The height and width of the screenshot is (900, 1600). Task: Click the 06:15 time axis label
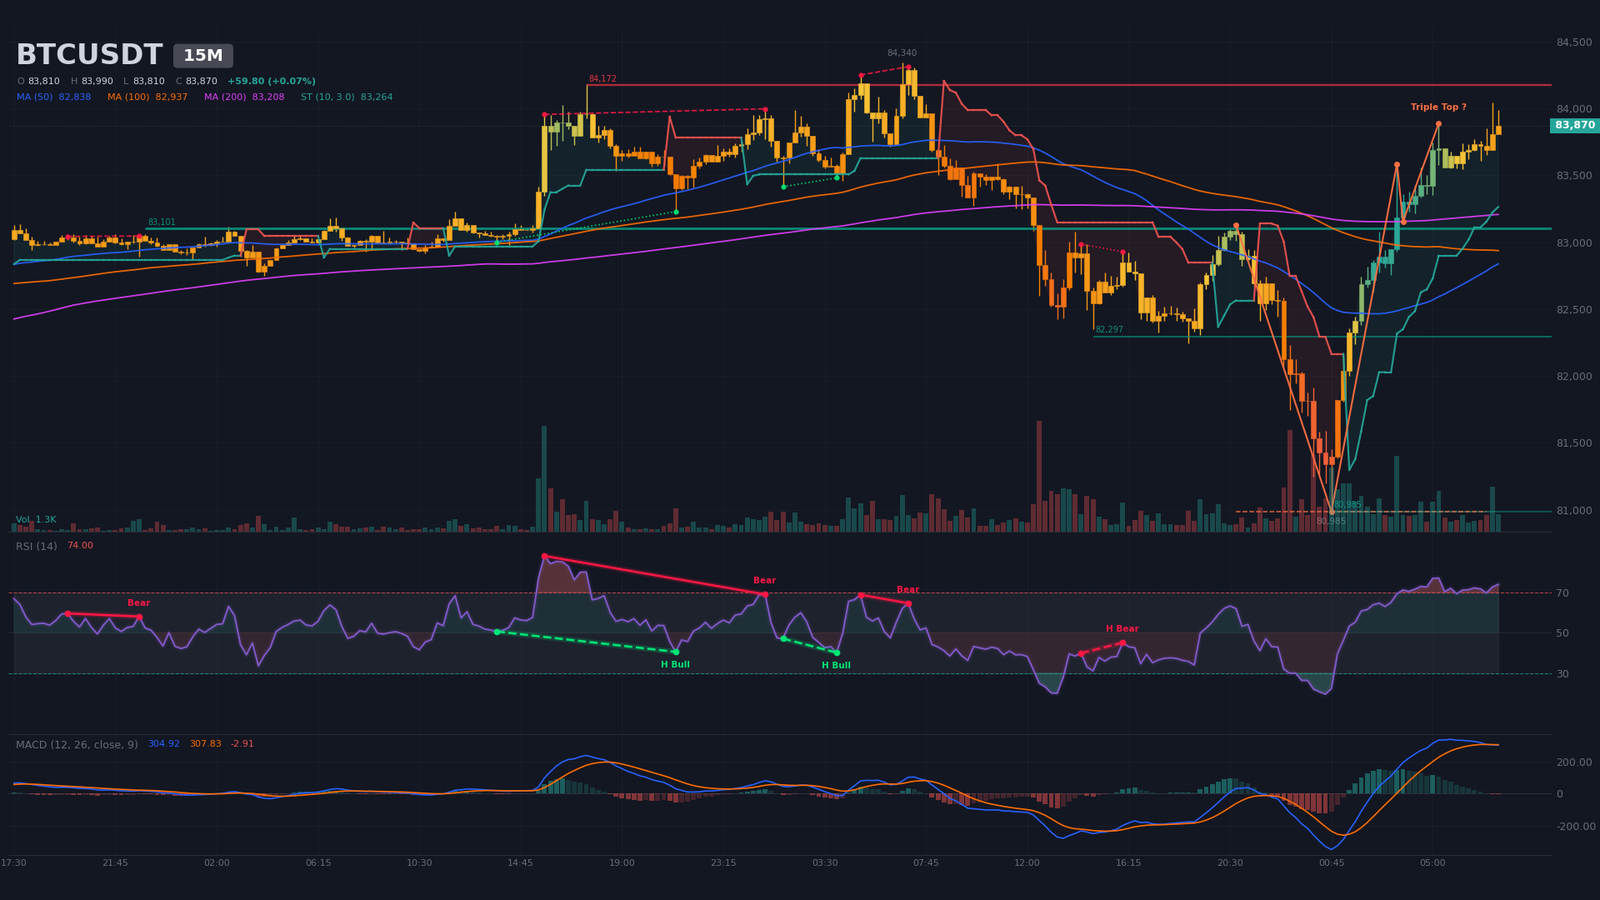click(318, 863)
